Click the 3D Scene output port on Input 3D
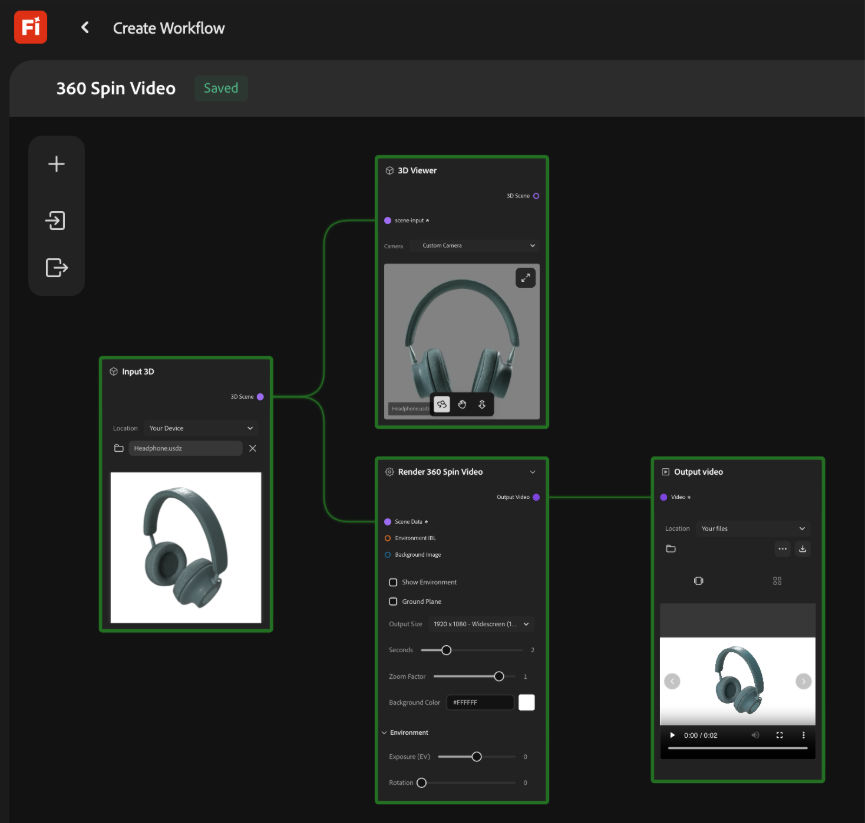Viewport: 865px width, 823px height. tap(260, 397)
